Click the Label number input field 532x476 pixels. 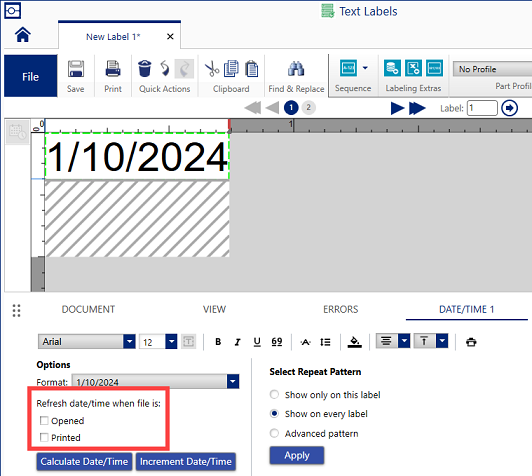[482, 108]
